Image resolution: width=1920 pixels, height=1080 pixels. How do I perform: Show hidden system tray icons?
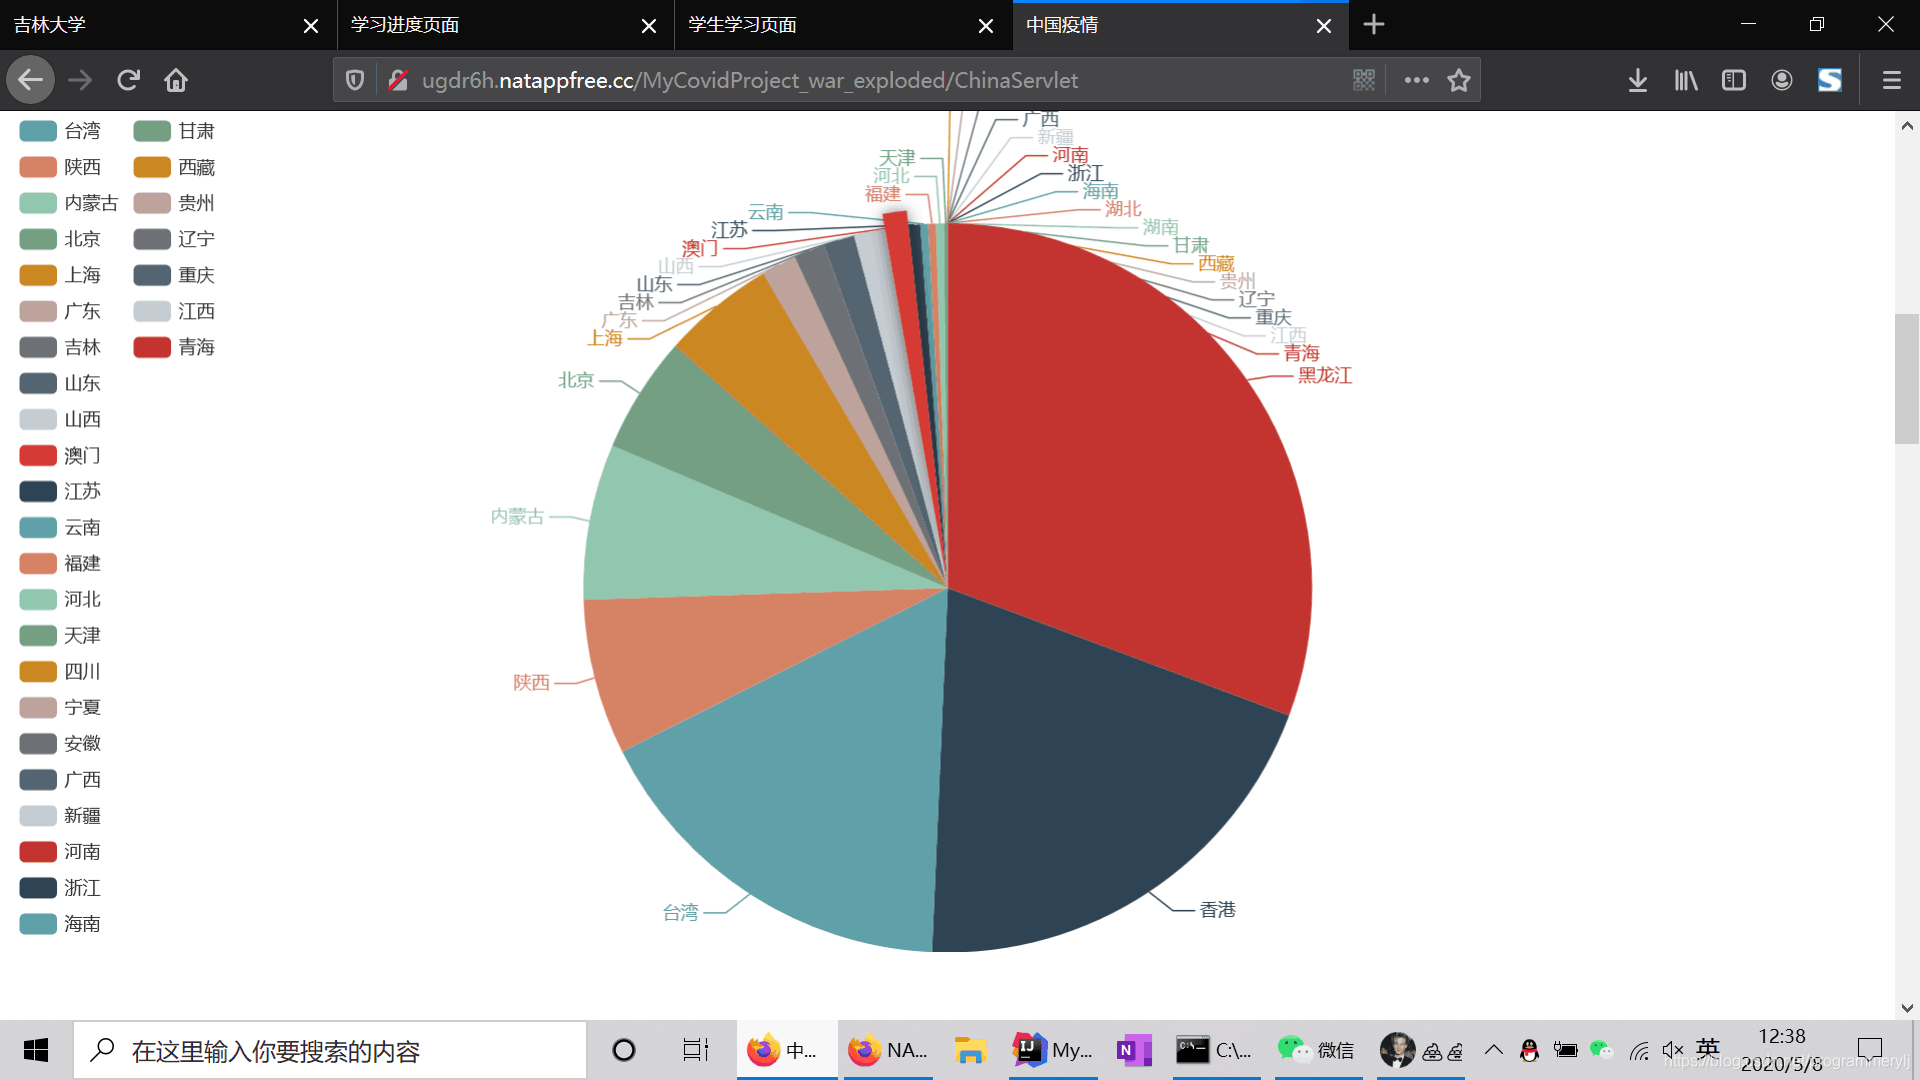pos(1493,1050)
